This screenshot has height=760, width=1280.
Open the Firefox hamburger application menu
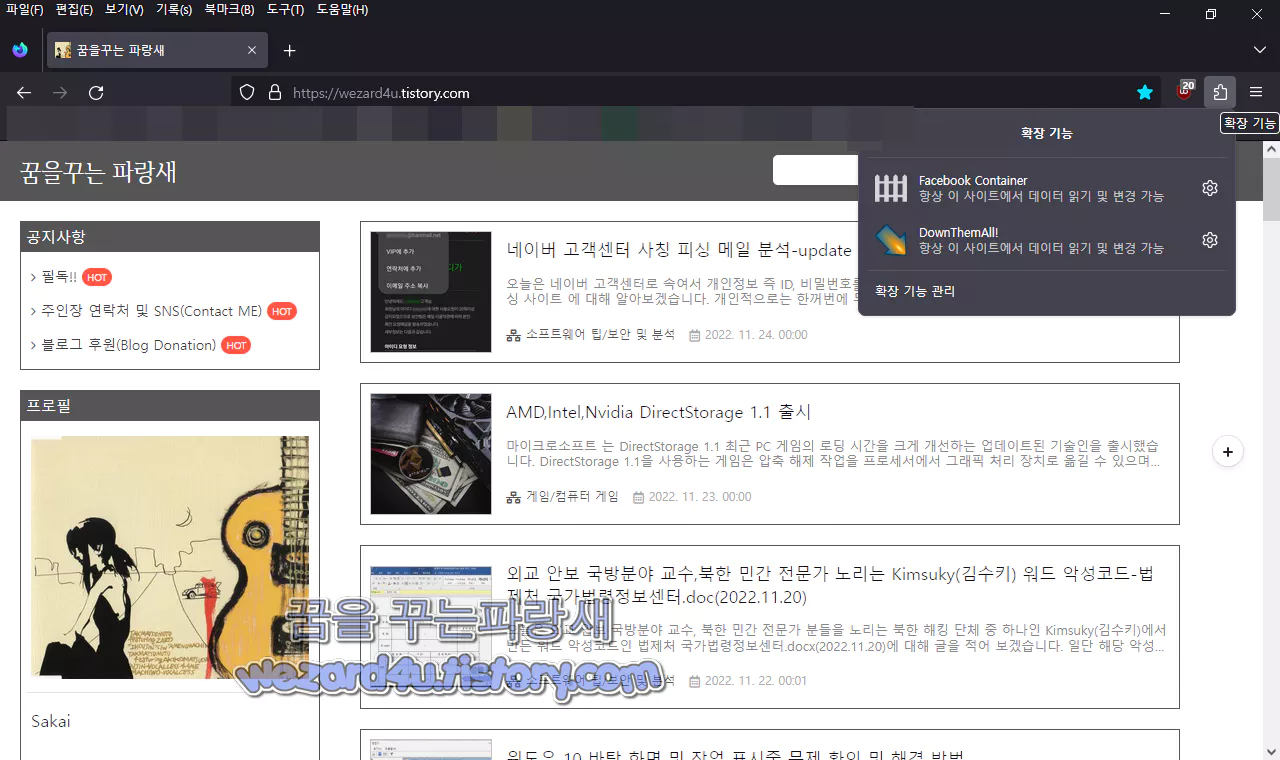[1256, 93]
